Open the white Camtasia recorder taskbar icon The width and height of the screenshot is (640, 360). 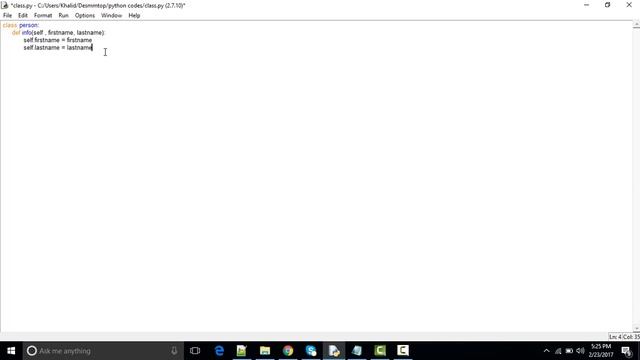pyautogui.click(x=403, y=351)
